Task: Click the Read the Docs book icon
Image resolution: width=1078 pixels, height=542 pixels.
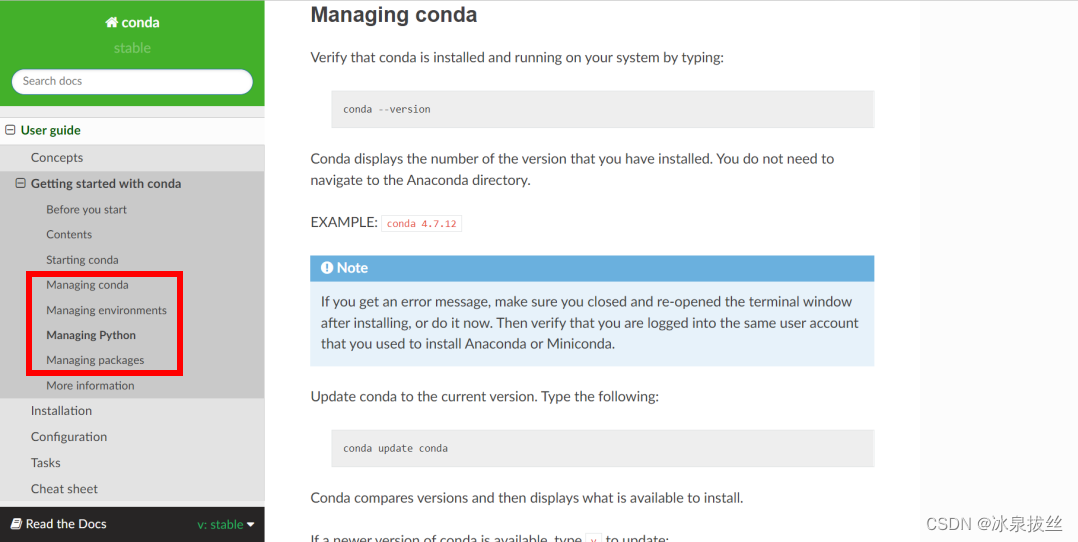Action: click(16, 524)
